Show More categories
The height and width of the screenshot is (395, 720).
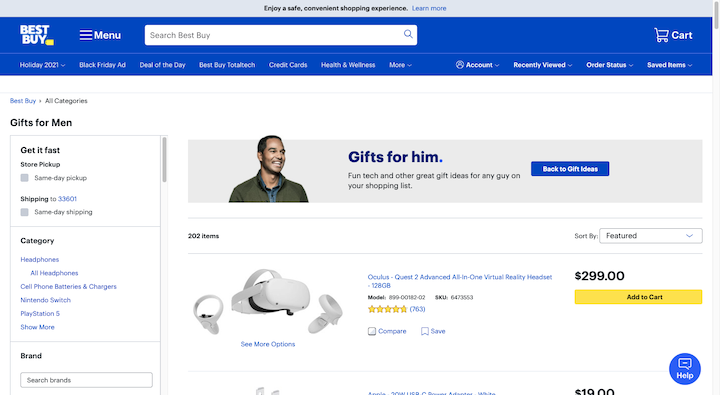coord(37,327)
